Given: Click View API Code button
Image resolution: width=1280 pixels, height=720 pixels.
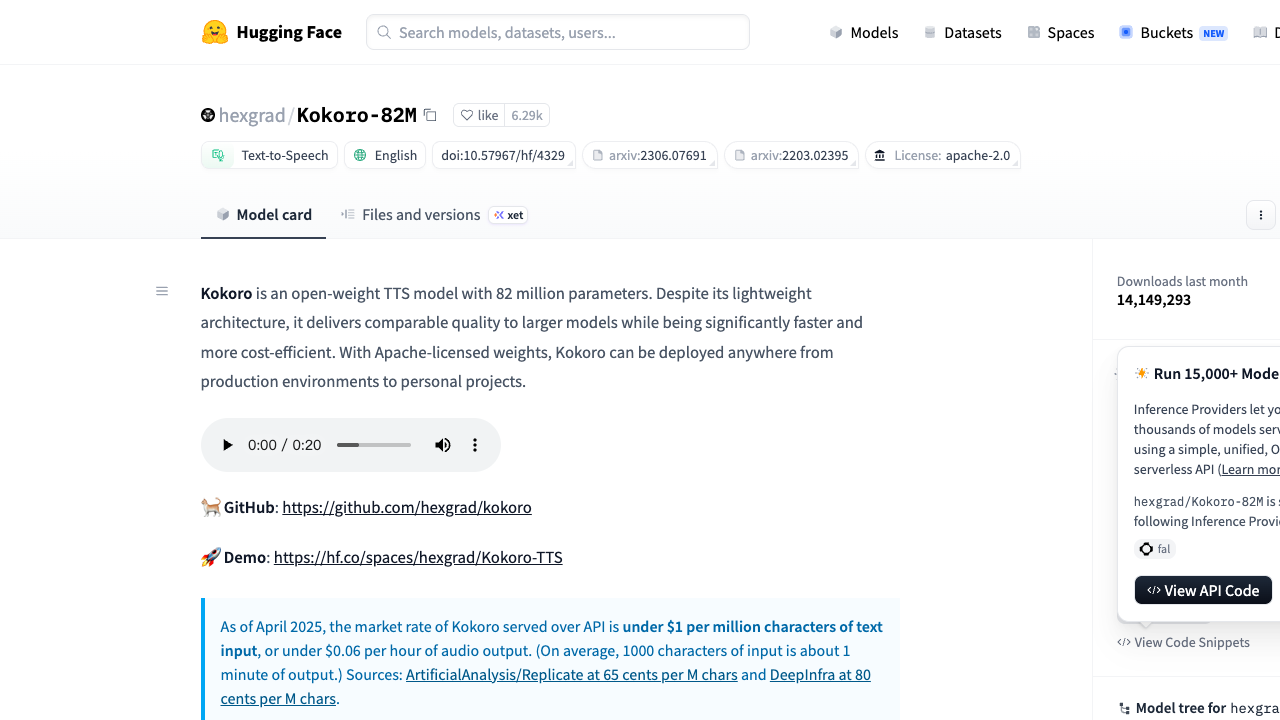Looking at the screenshot, I should click(x=1203, y=590).
